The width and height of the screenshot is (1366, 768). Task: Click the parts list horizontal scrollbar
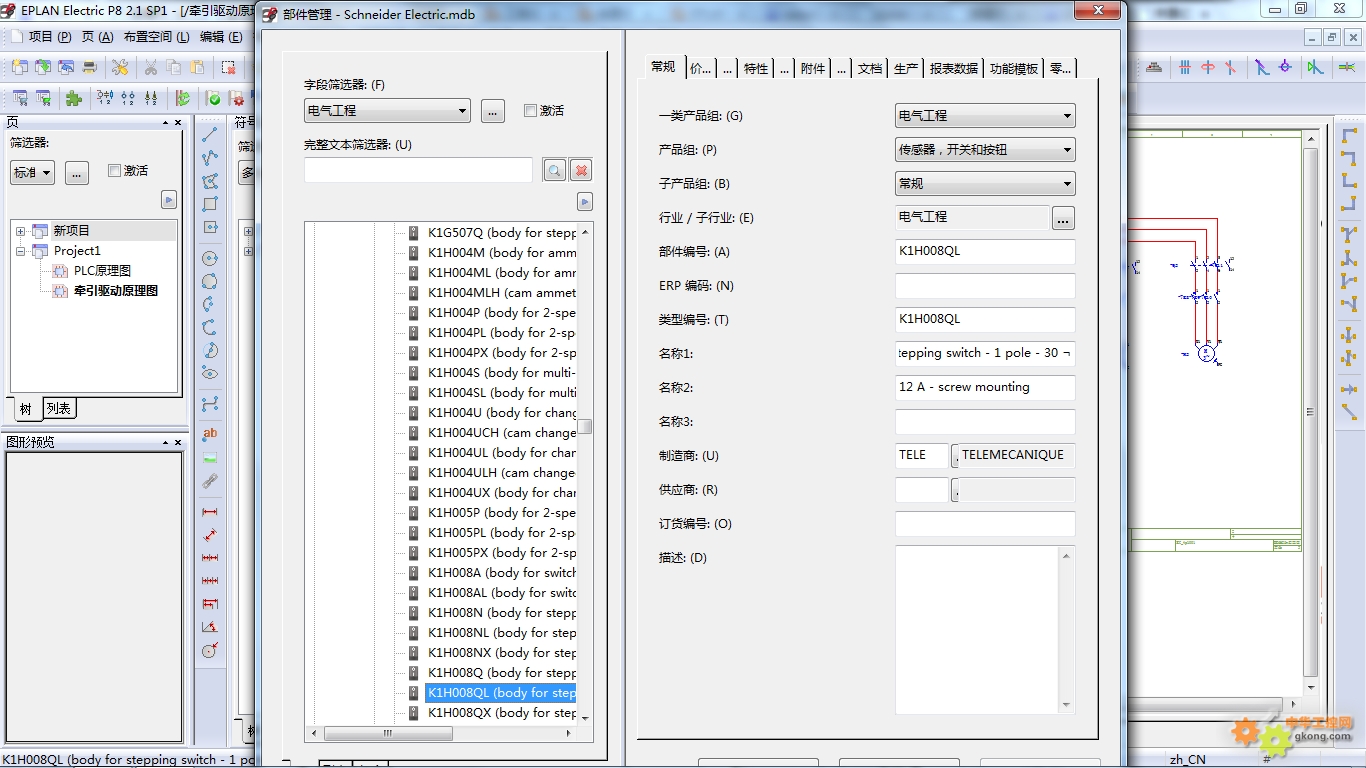[442, 733]
